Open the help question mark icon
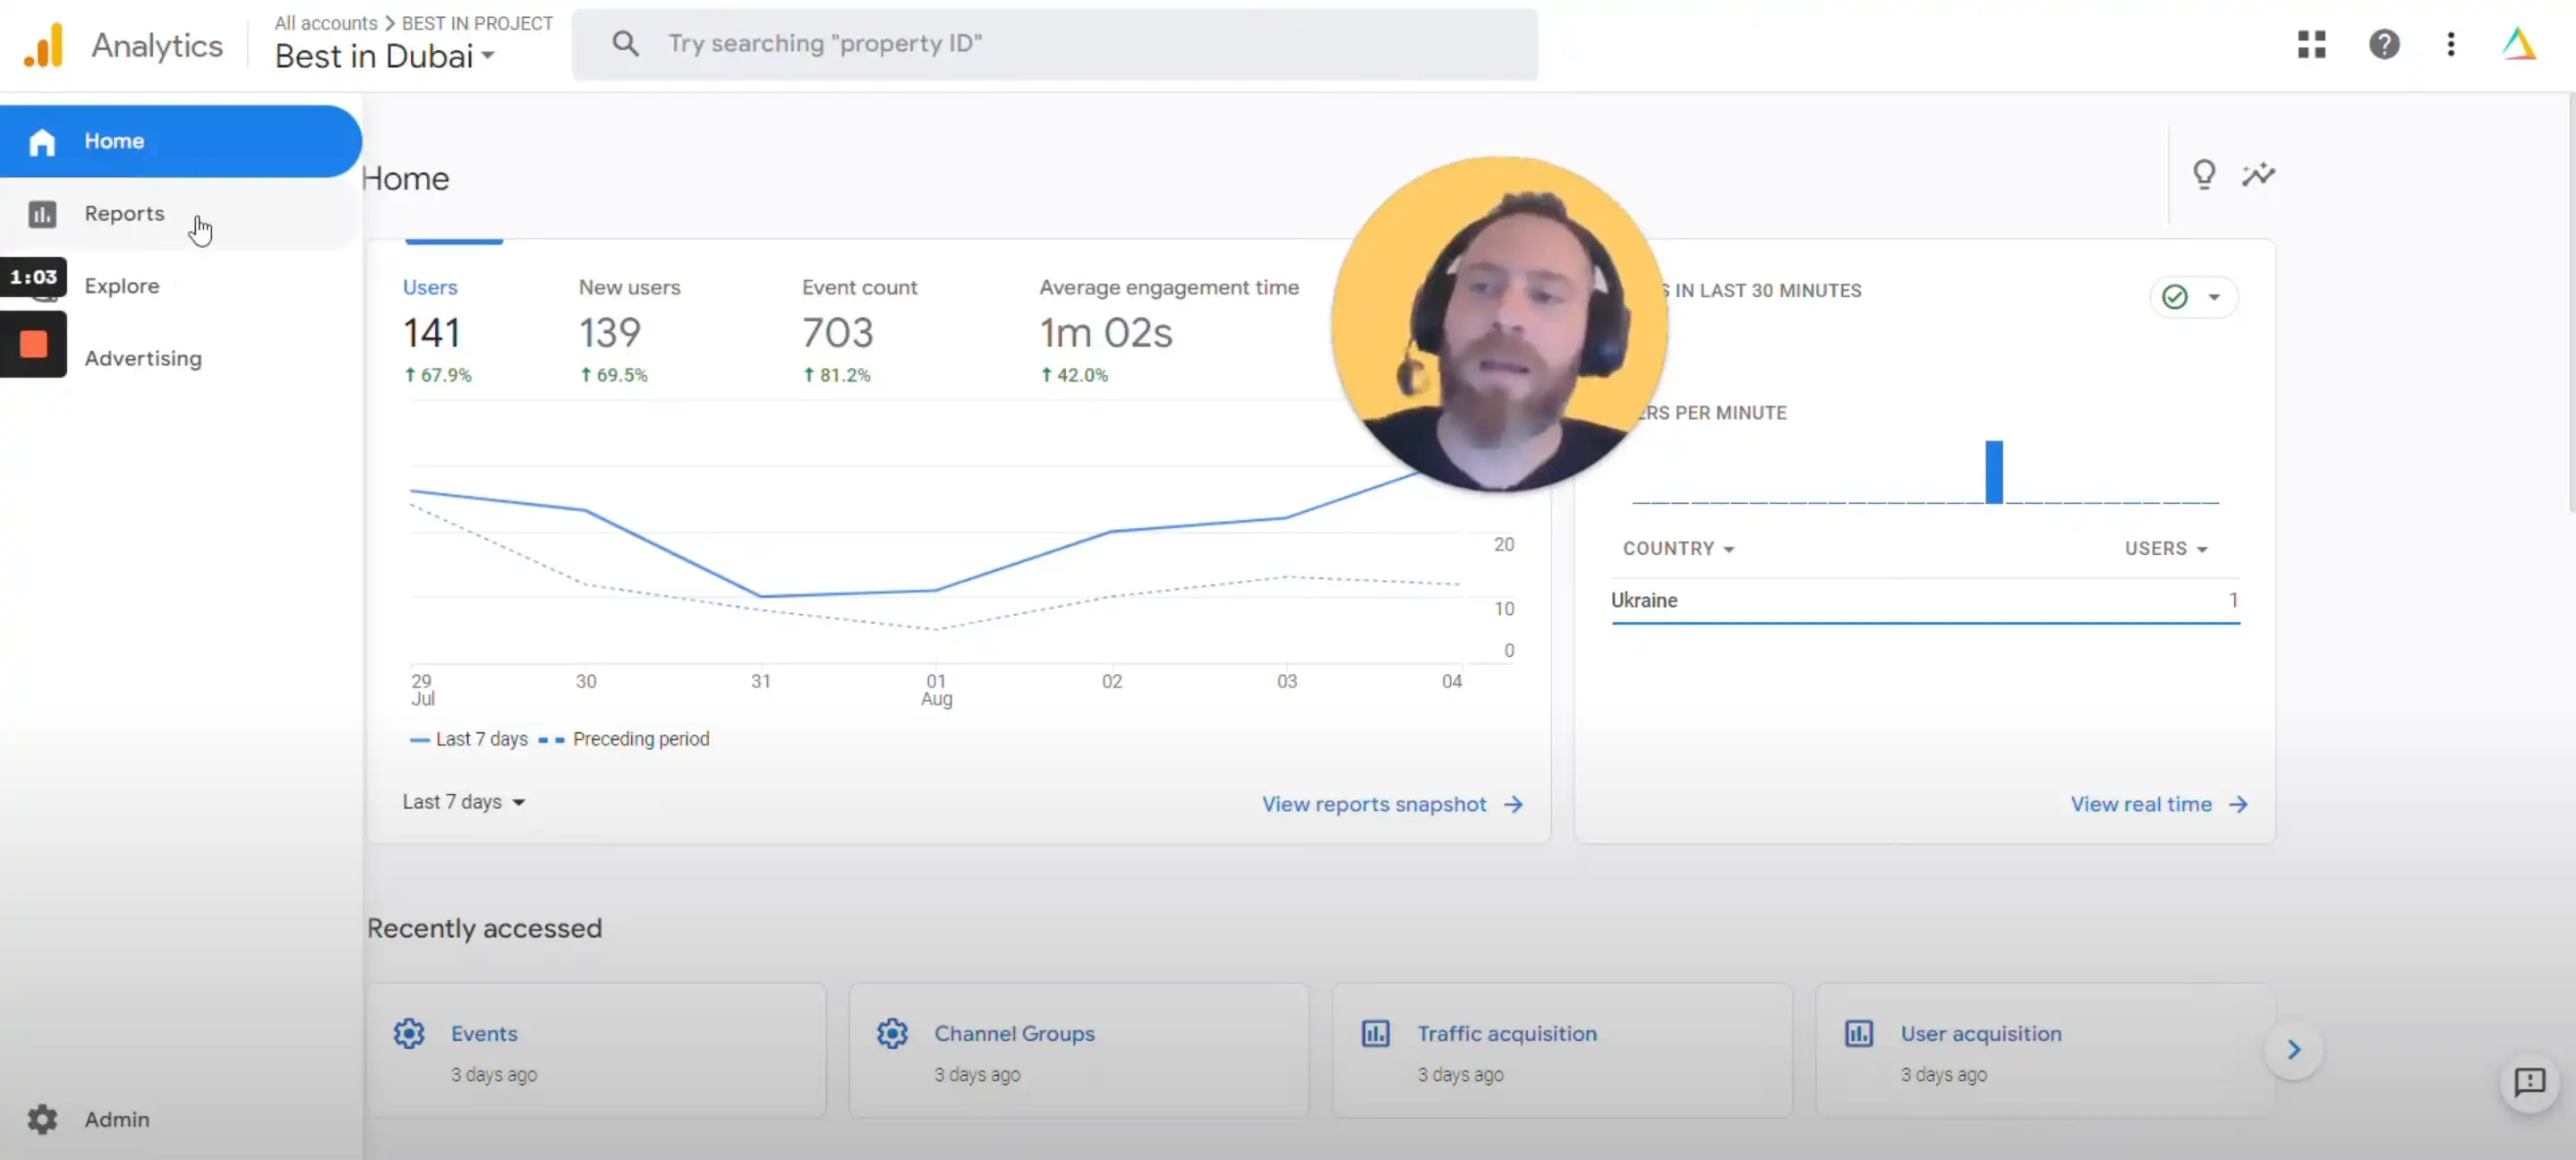This screenshot has width=2576, height=1160. point(2384,44)
